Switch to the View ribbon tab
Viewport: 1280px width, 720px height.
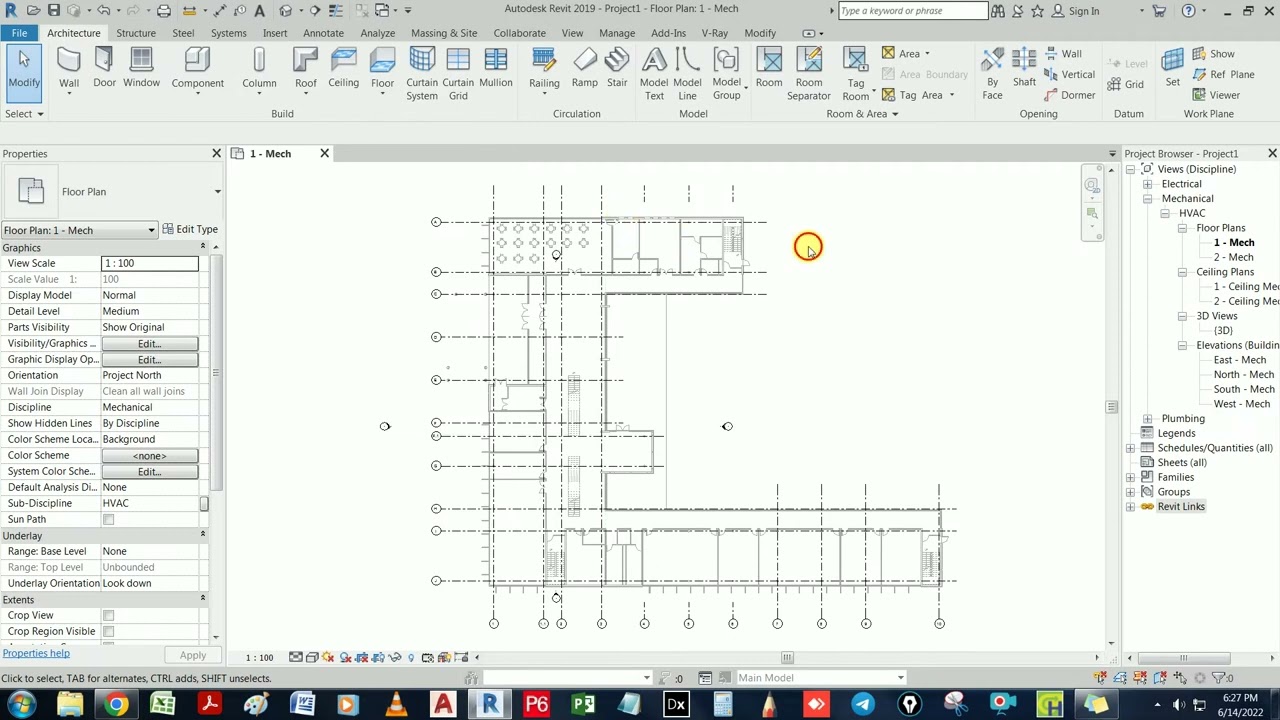[572, 33]
